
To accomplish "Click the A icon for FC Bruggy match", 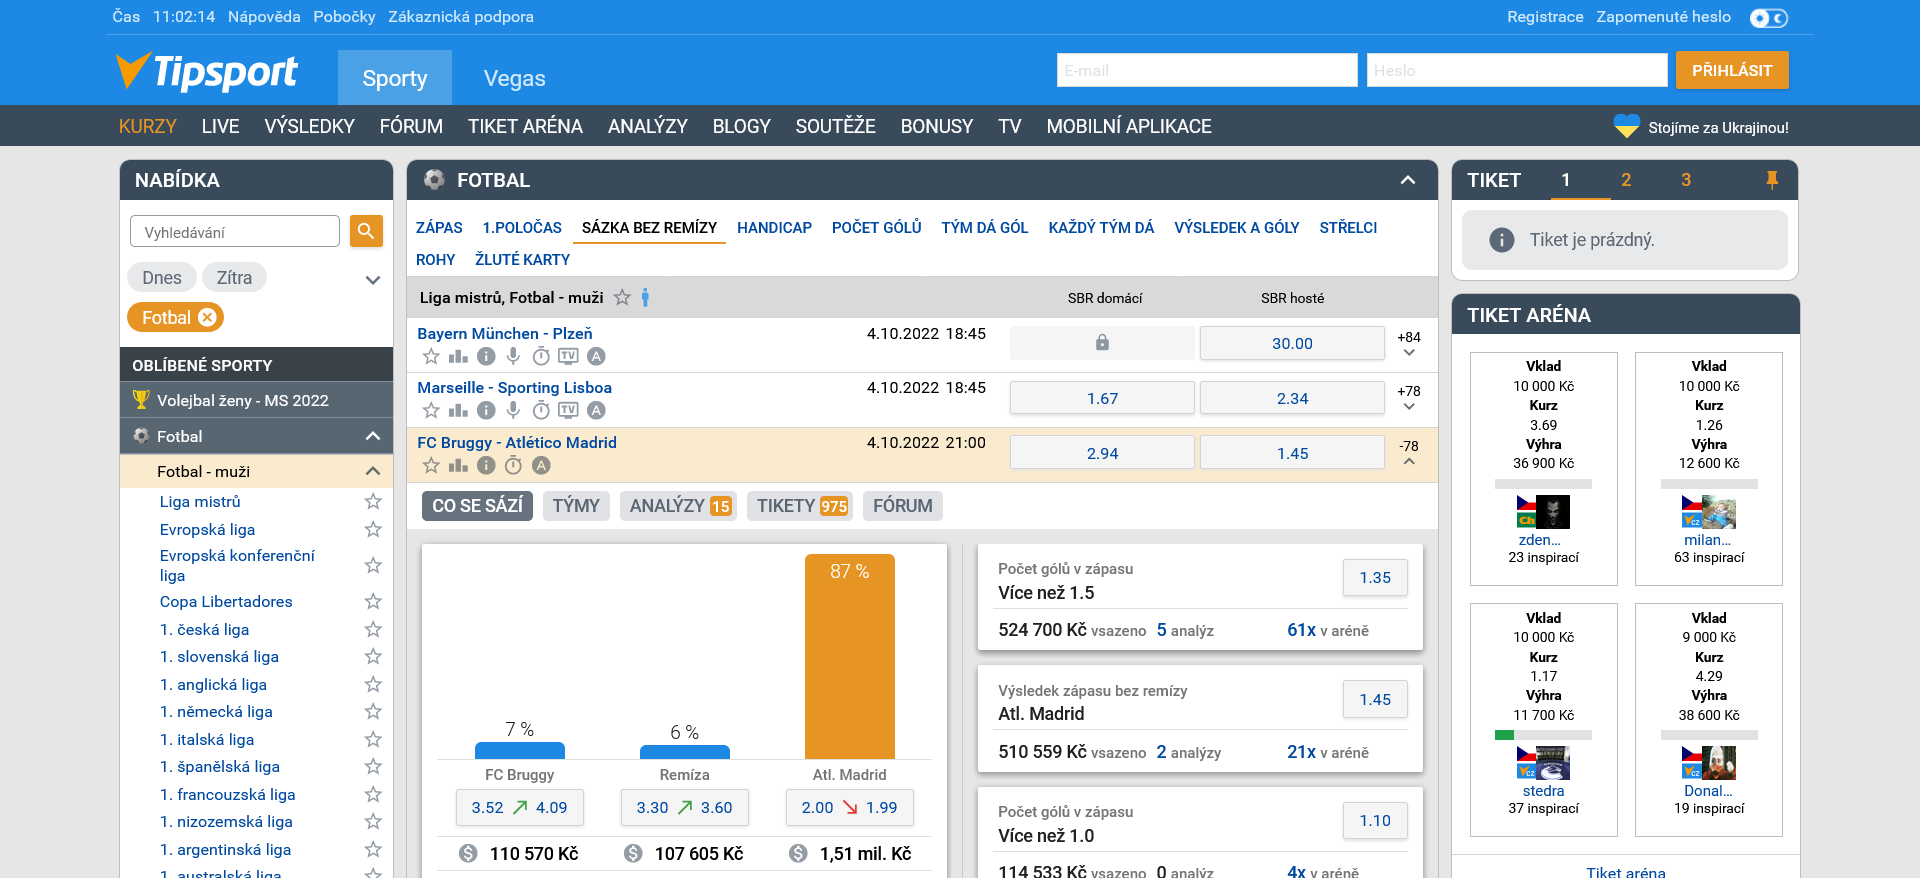I will click(541, 465).
